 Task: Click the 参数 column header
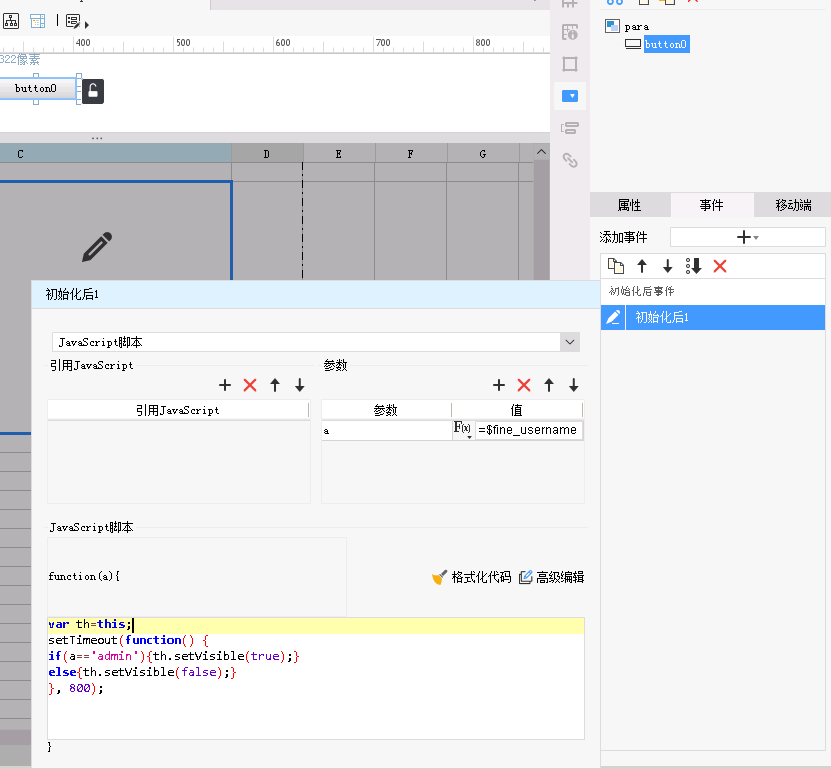point(386,410)
